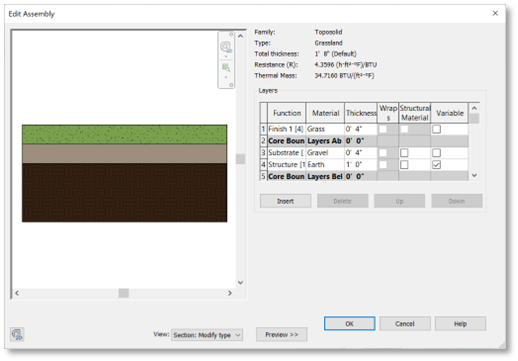518x361 pixels.
Task: Click the layers table scroll down arrow
Action: pos(474,175)
